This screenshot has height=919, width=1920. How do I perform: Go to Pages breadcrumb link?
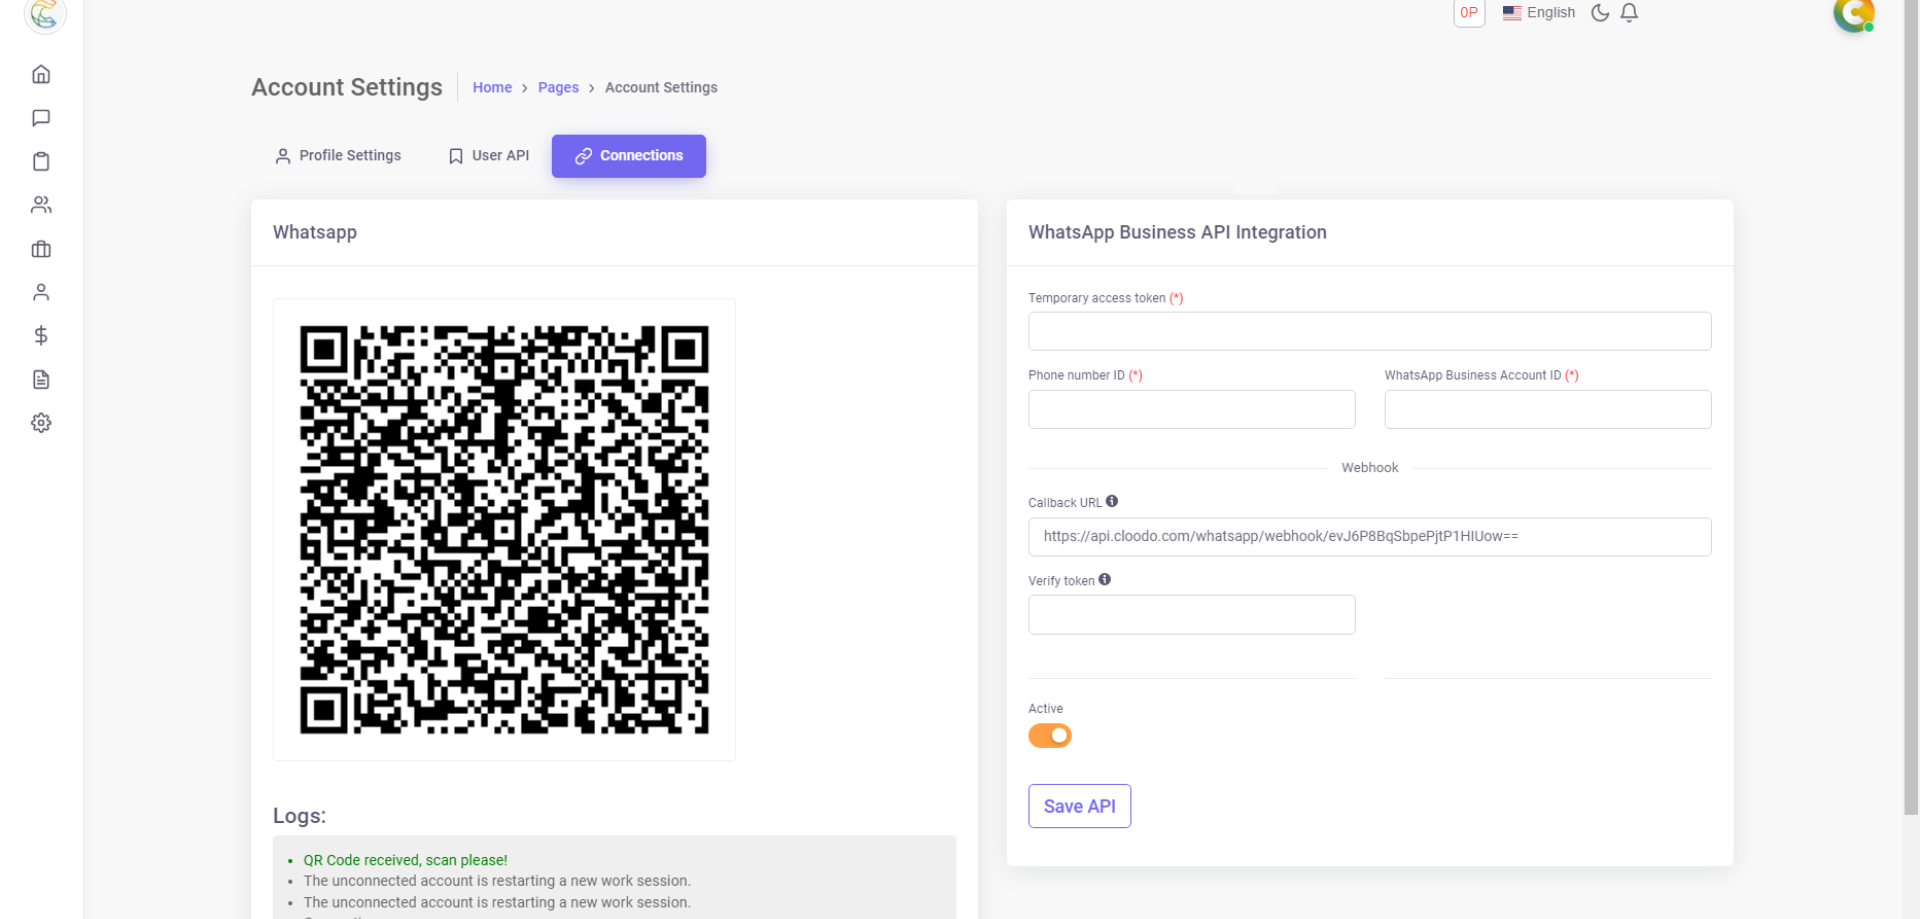pos(558,88)
